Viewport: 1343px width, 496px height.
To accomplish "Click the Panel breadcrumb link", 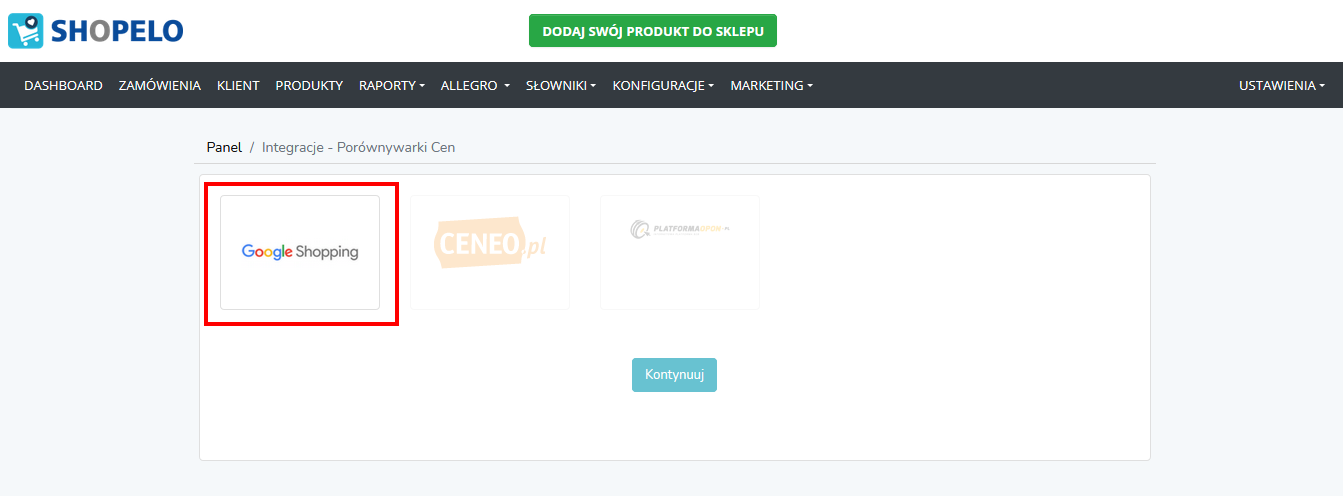I will (x=224, y=147).
